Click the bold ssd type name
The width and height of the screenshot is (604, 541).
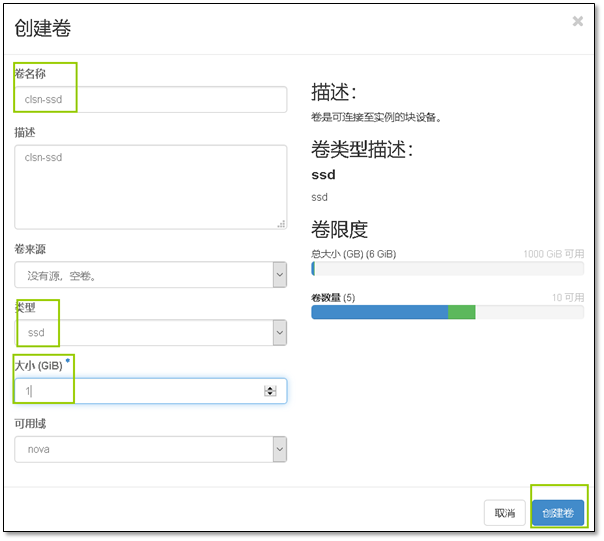[323, 175]
